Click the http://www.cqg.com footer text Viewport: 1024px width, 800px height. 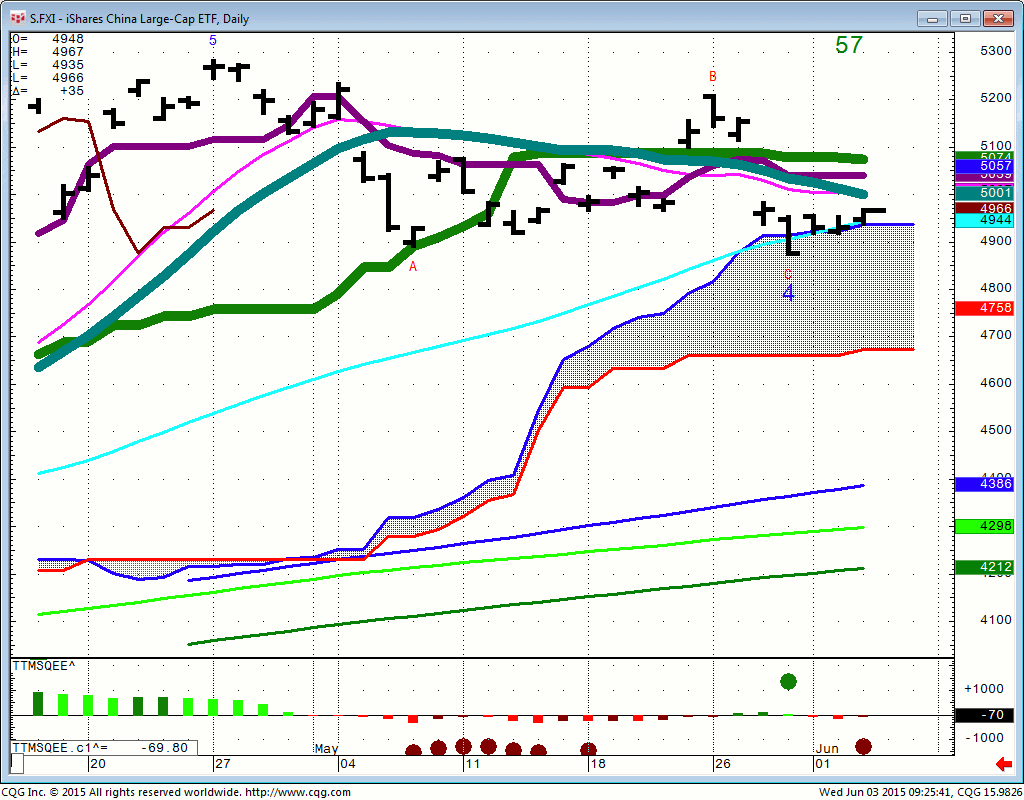click(298, 792)
